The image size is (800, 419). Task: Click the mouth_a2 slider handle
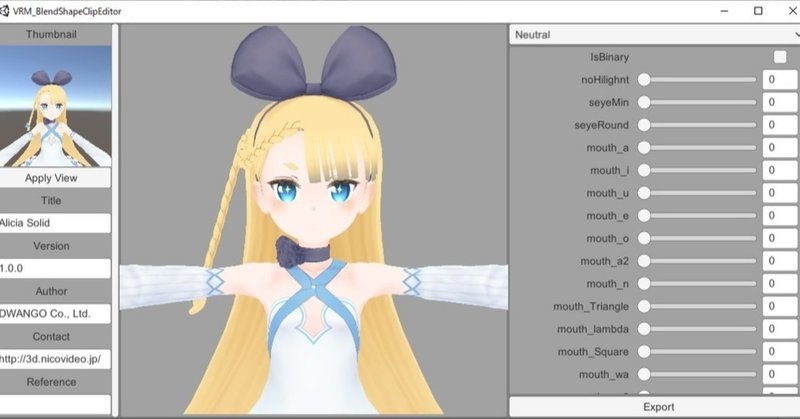[x=644, y=261]
